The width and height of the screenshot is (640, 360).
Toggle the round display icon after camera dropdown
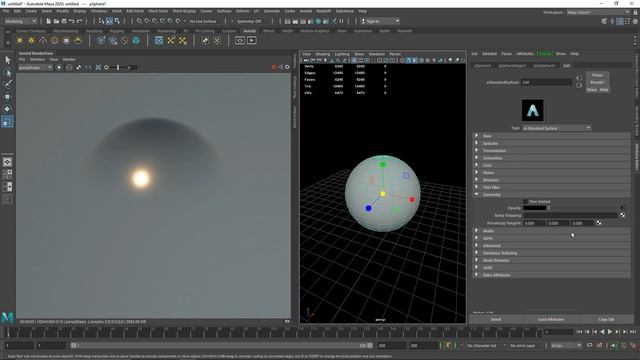(59, 67)
